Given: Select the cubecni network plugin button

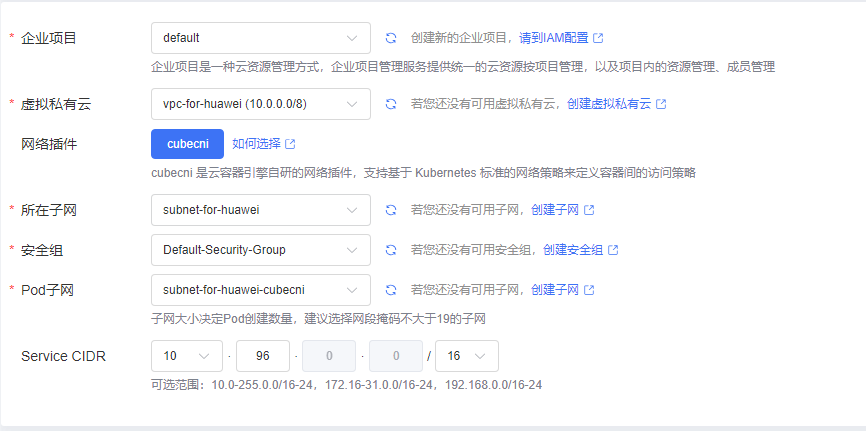Looking at the screenshot, I should pyautogui.click(x=188, y=144).
